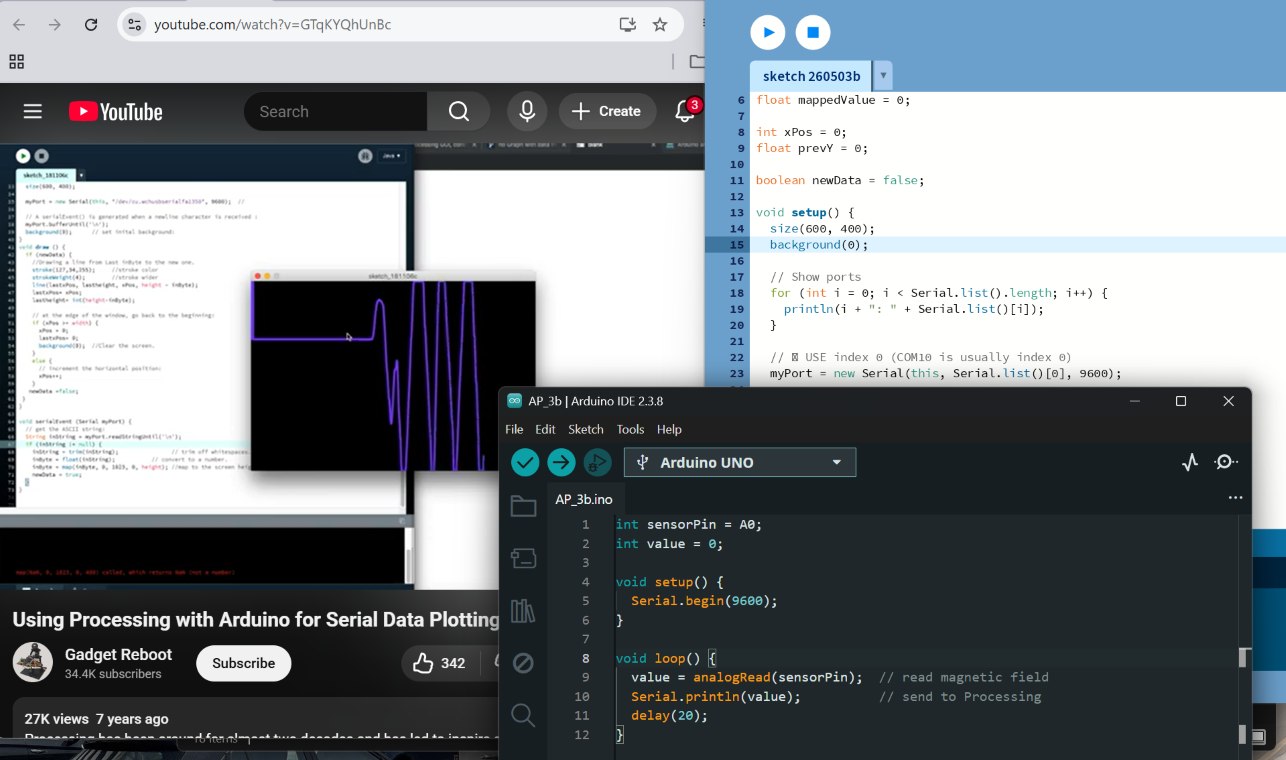Focus the YouTube Search field

tap(335, 112)
